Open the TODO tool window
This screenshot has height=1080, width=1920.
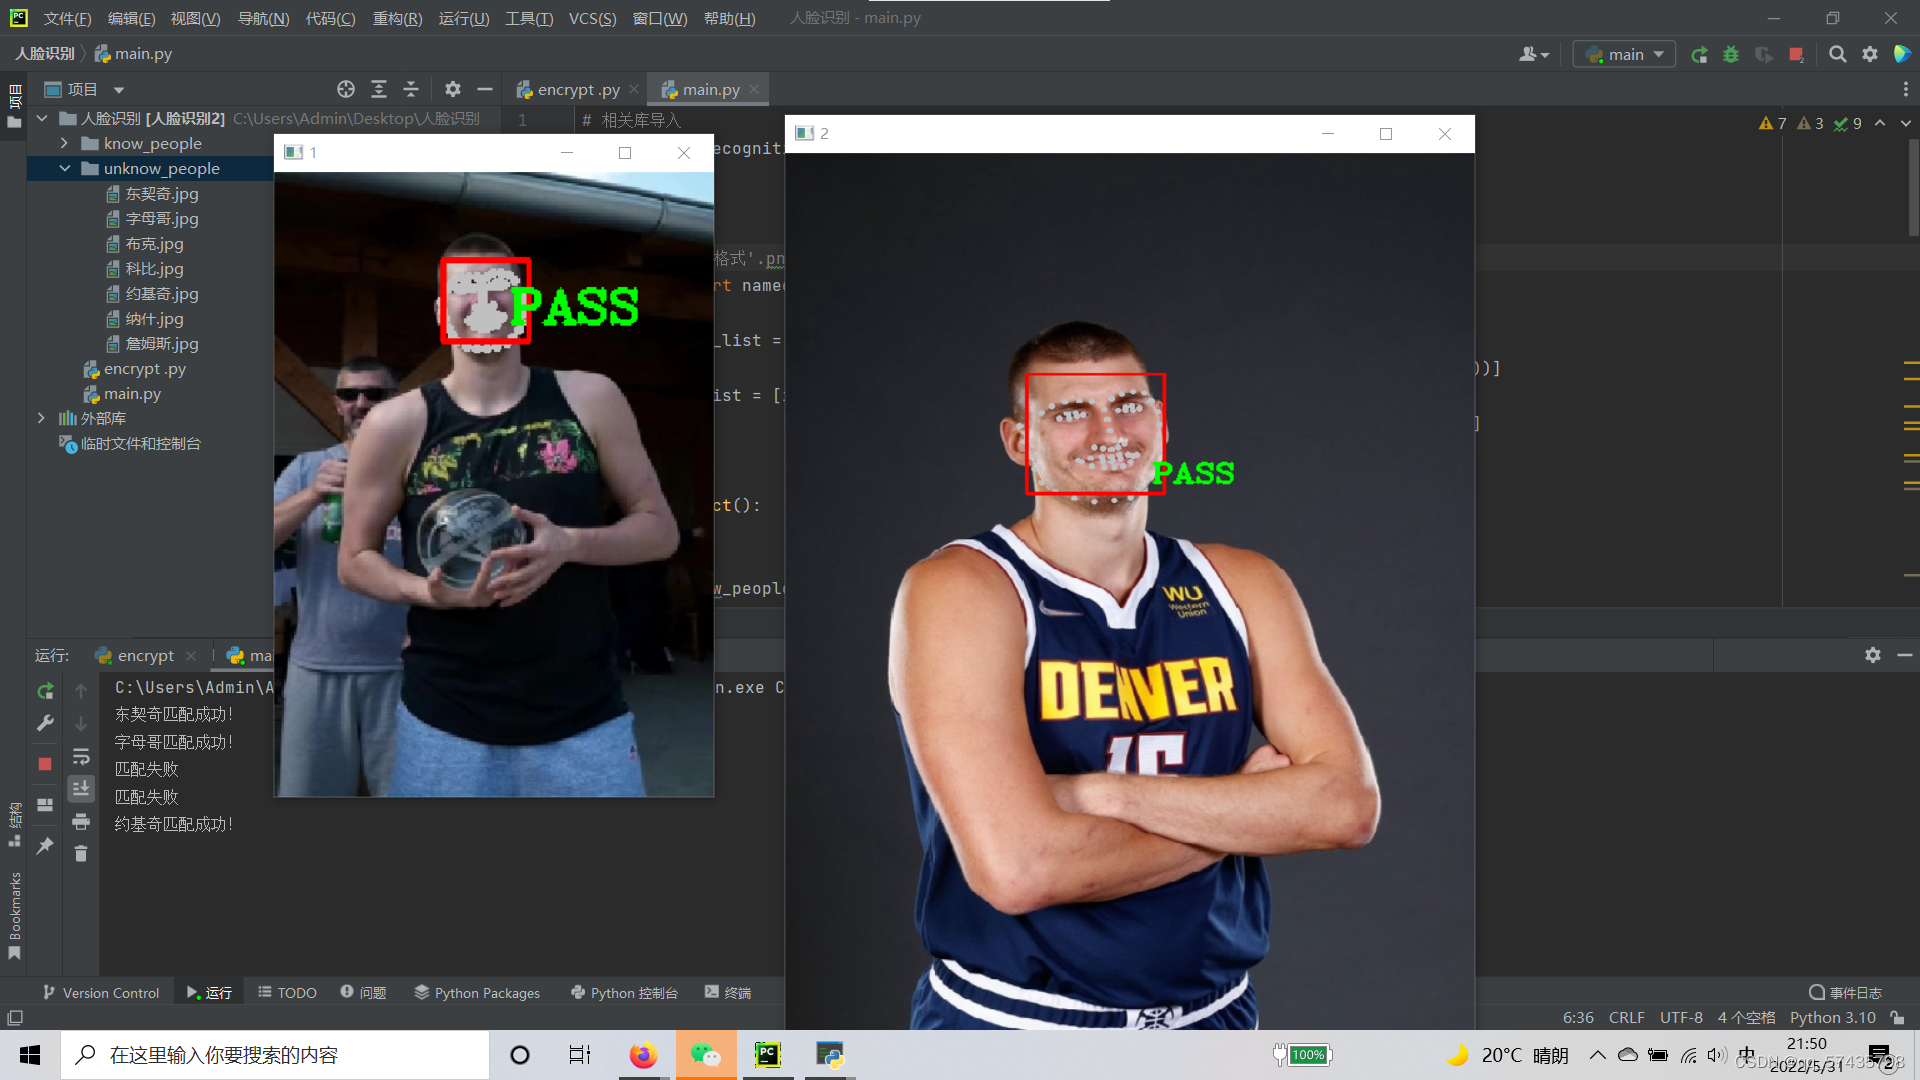coord(287,993)
